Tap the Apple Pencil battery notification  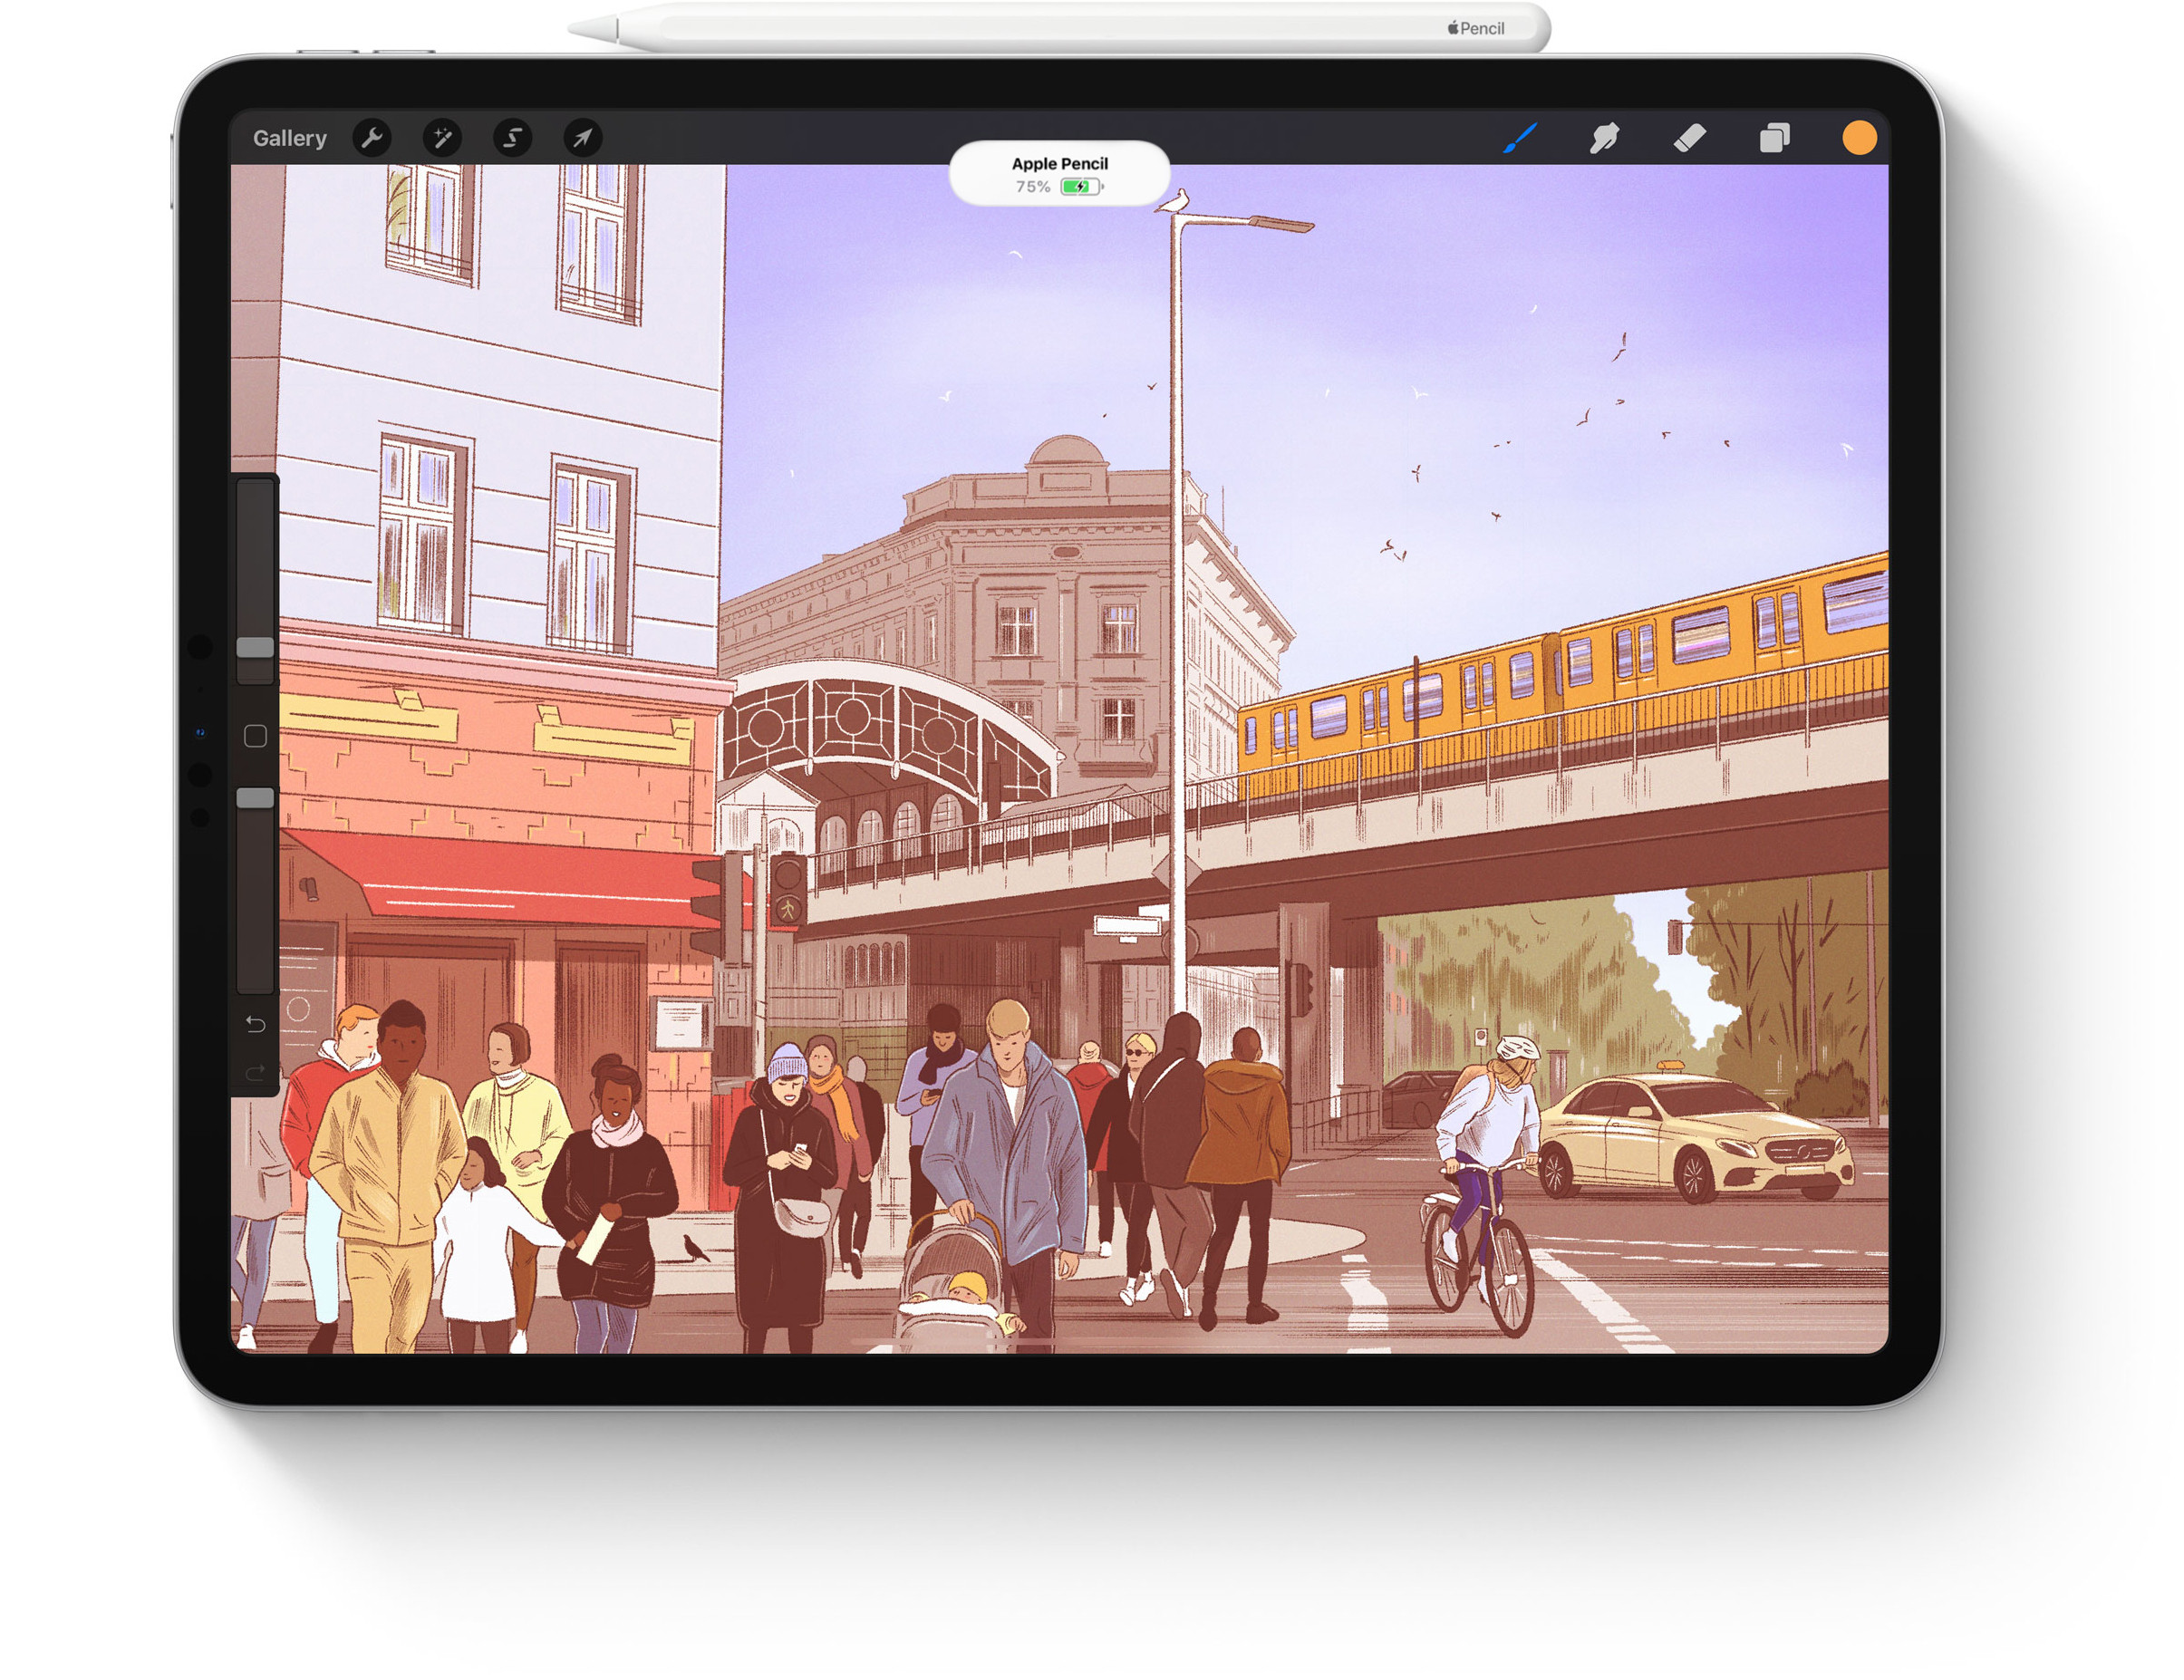click(x=1059, y=174)
